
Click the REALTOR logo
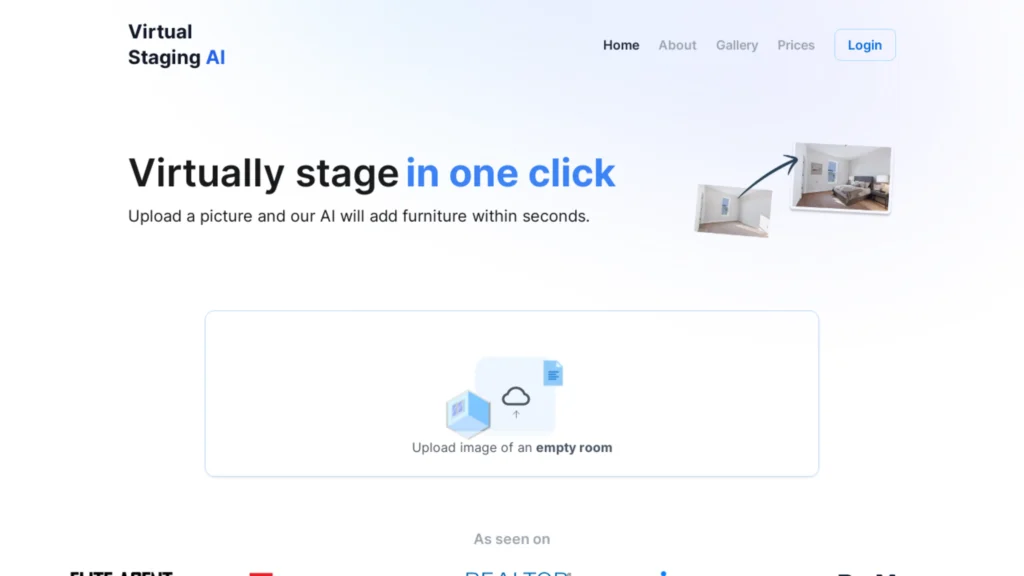[x=518, y=573]
